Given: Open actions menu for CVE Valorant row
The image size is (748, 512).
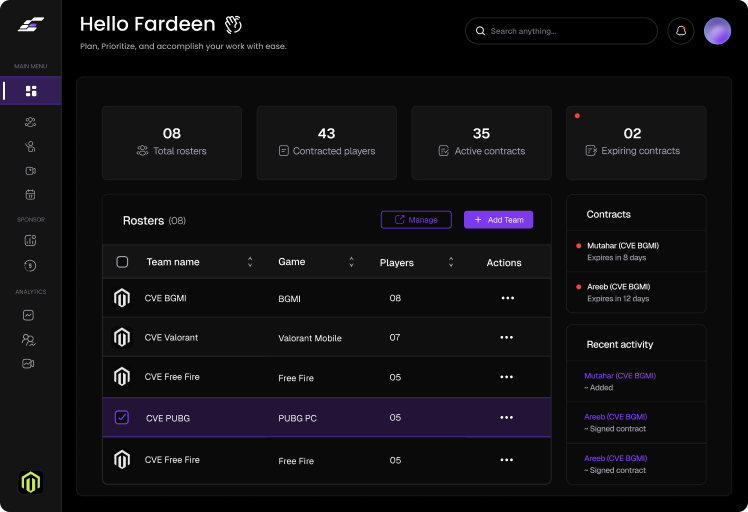Looking at the screenshot, I should (x=507, y=337).
